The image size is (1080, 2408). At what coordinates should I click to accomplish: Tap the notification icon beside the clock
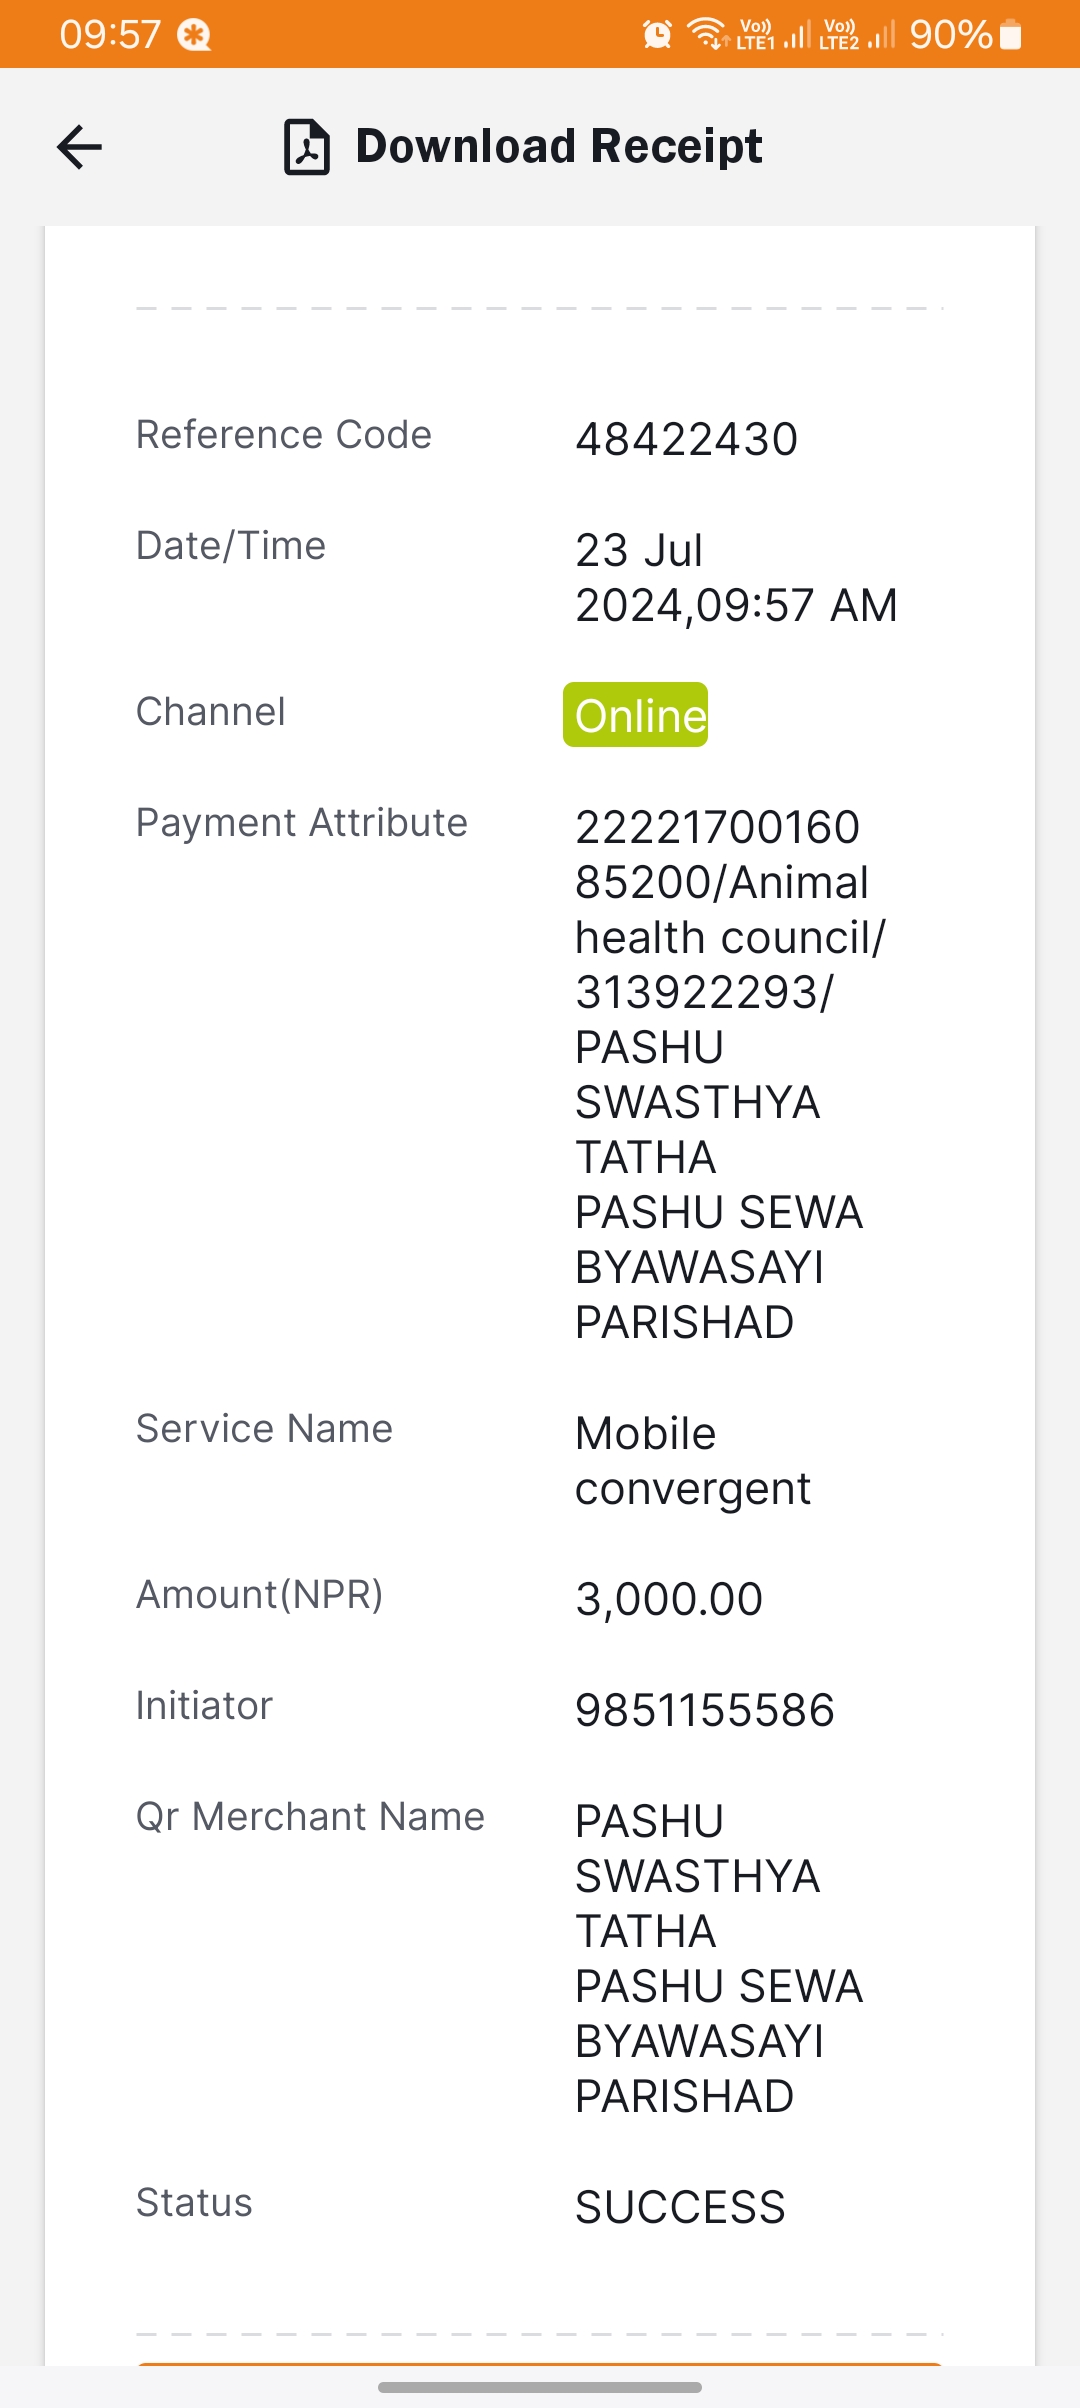[194, 36]
